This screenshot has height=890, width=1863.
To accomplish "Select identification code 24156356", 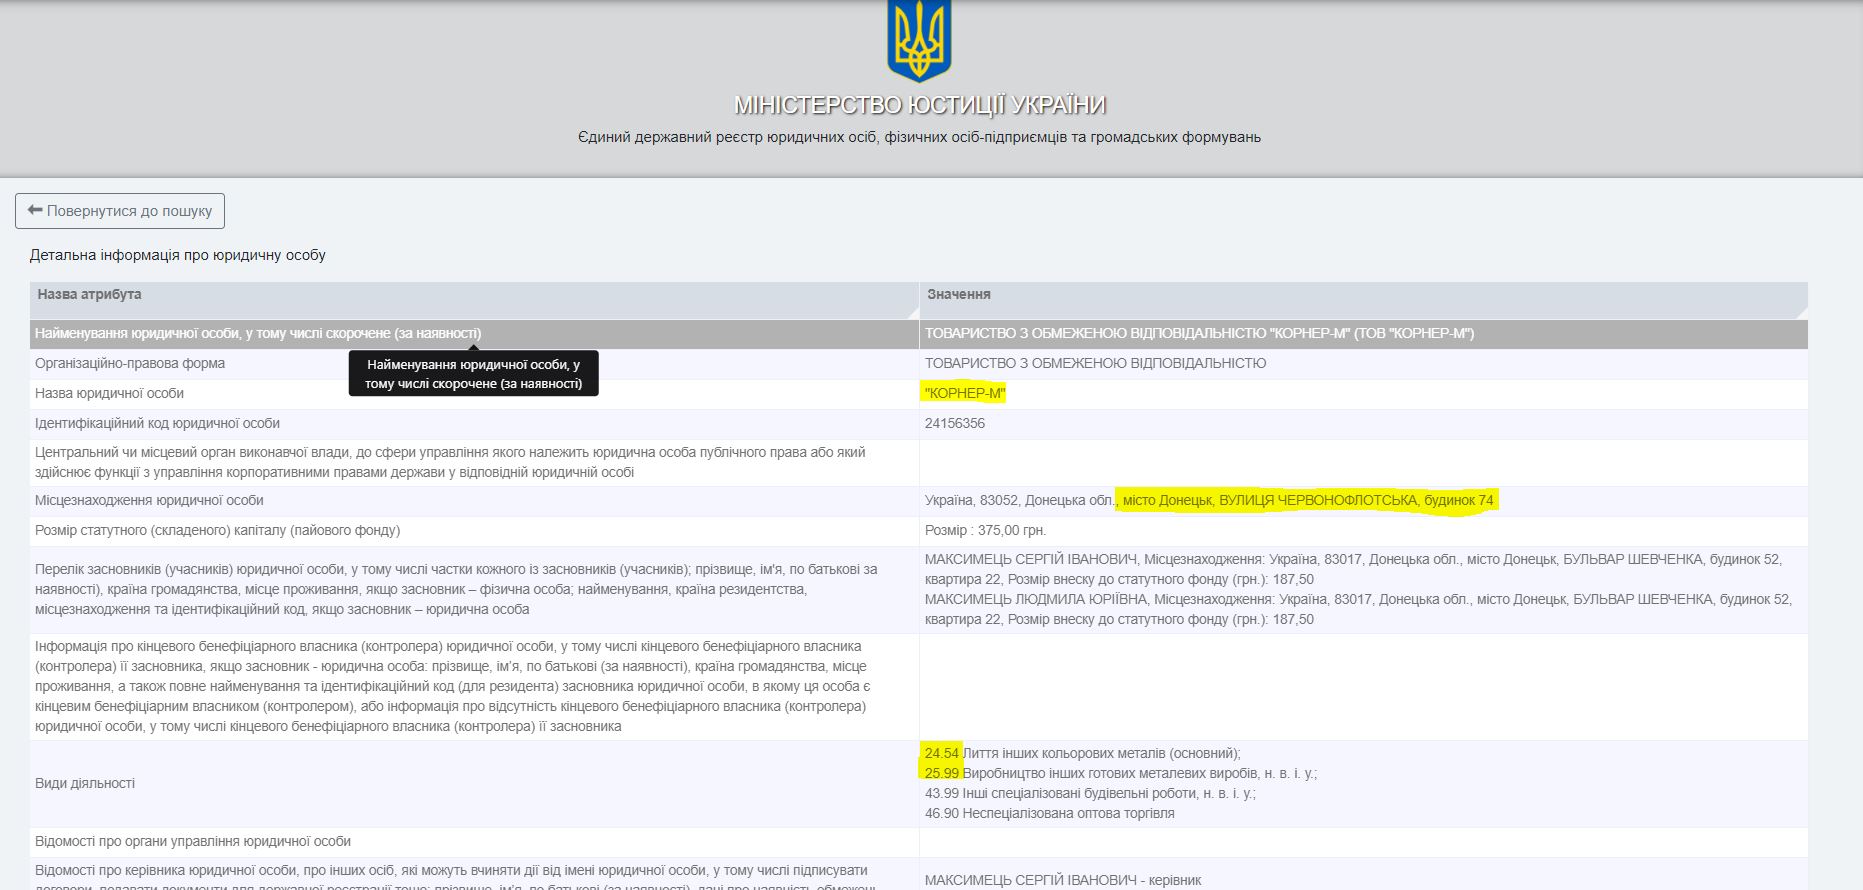I will 954,423.
